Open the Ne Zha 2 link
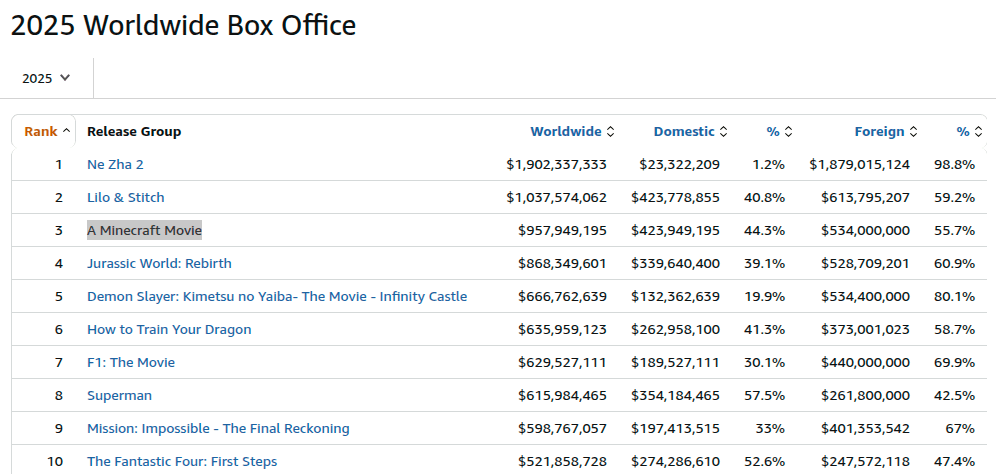 (x=115, y=164)
